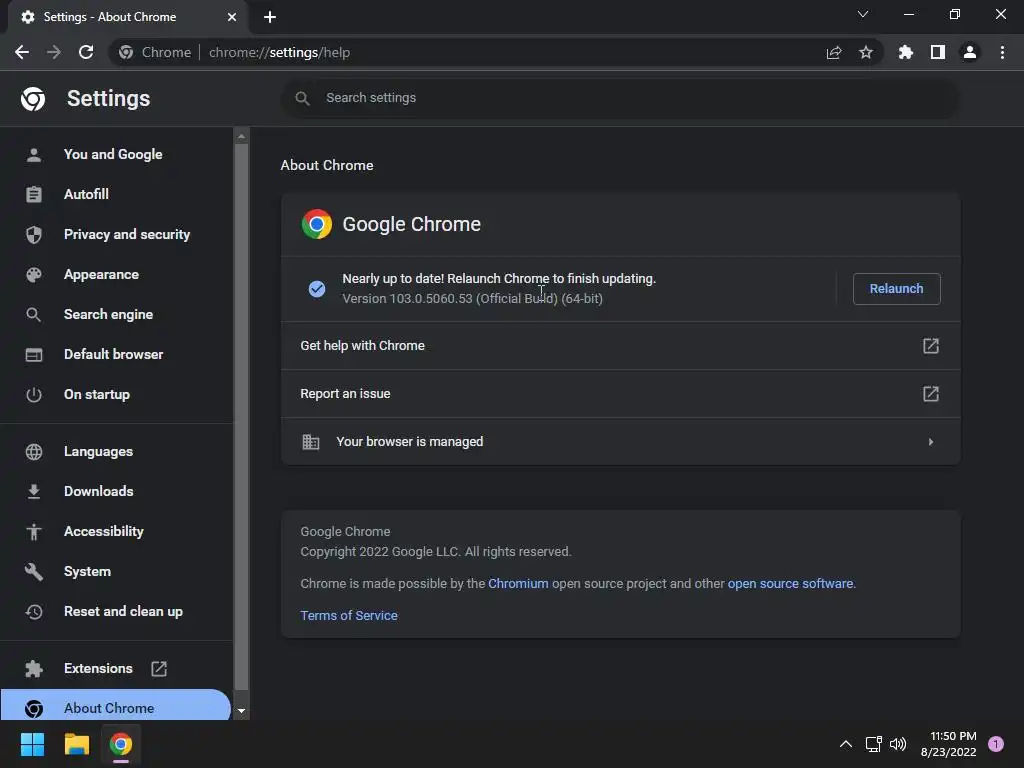
Task: Show hidden system tray icons
Action: (x=846, y=744)
